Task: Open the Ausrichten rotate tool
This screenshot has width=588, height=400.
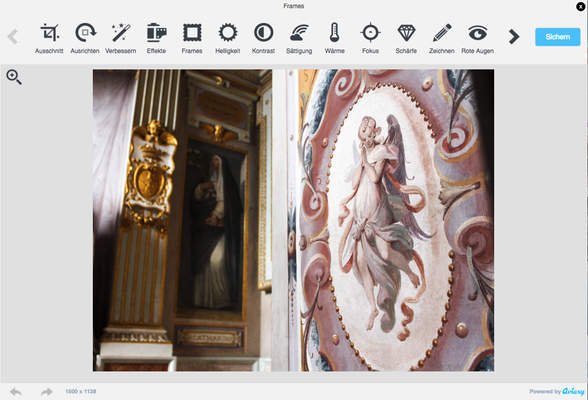Action: pos(85,38)
